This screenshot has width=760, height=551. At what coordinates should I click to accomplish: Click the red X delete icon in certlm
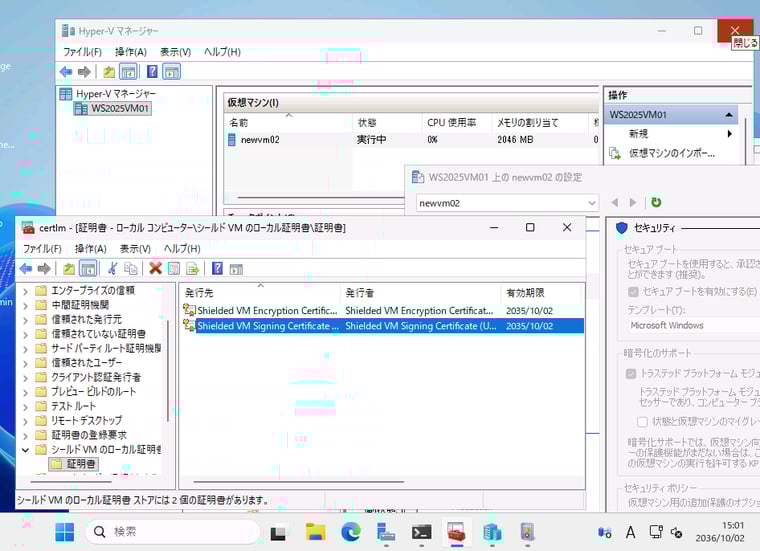(x=156, y=268)
